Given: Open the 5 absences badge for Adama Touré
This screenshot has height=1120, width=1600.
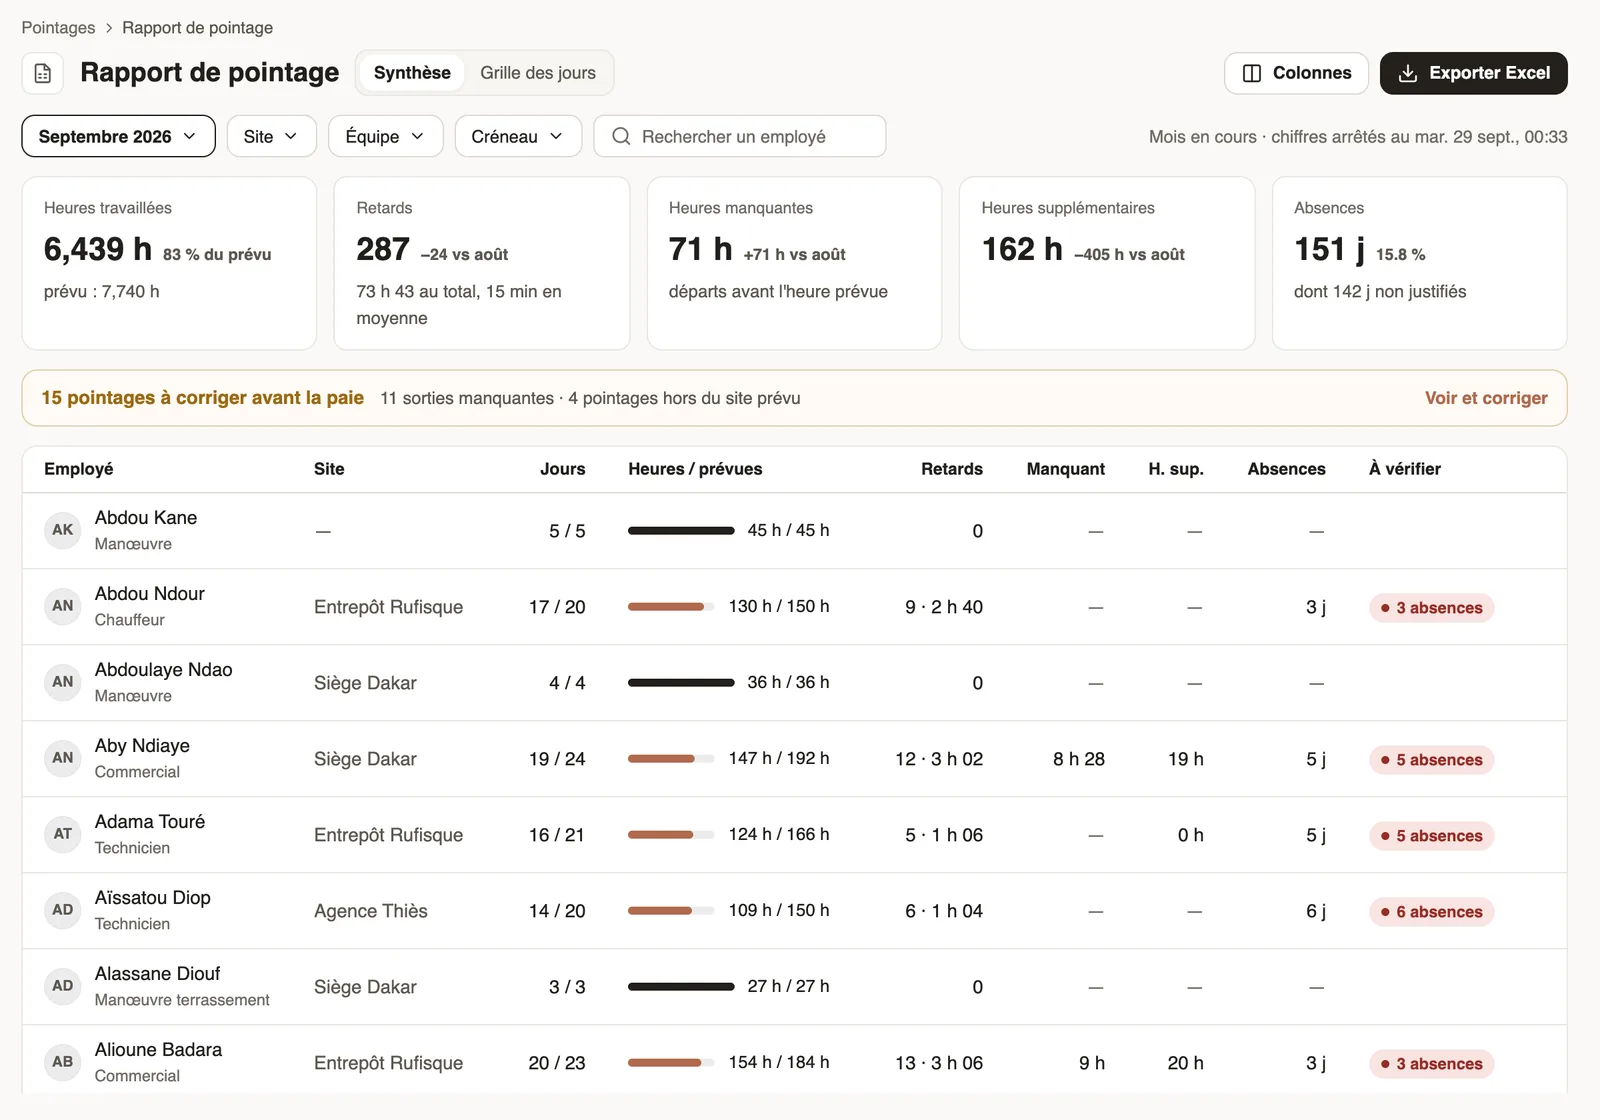Looking at the screenshot, I should point(1431,836).
